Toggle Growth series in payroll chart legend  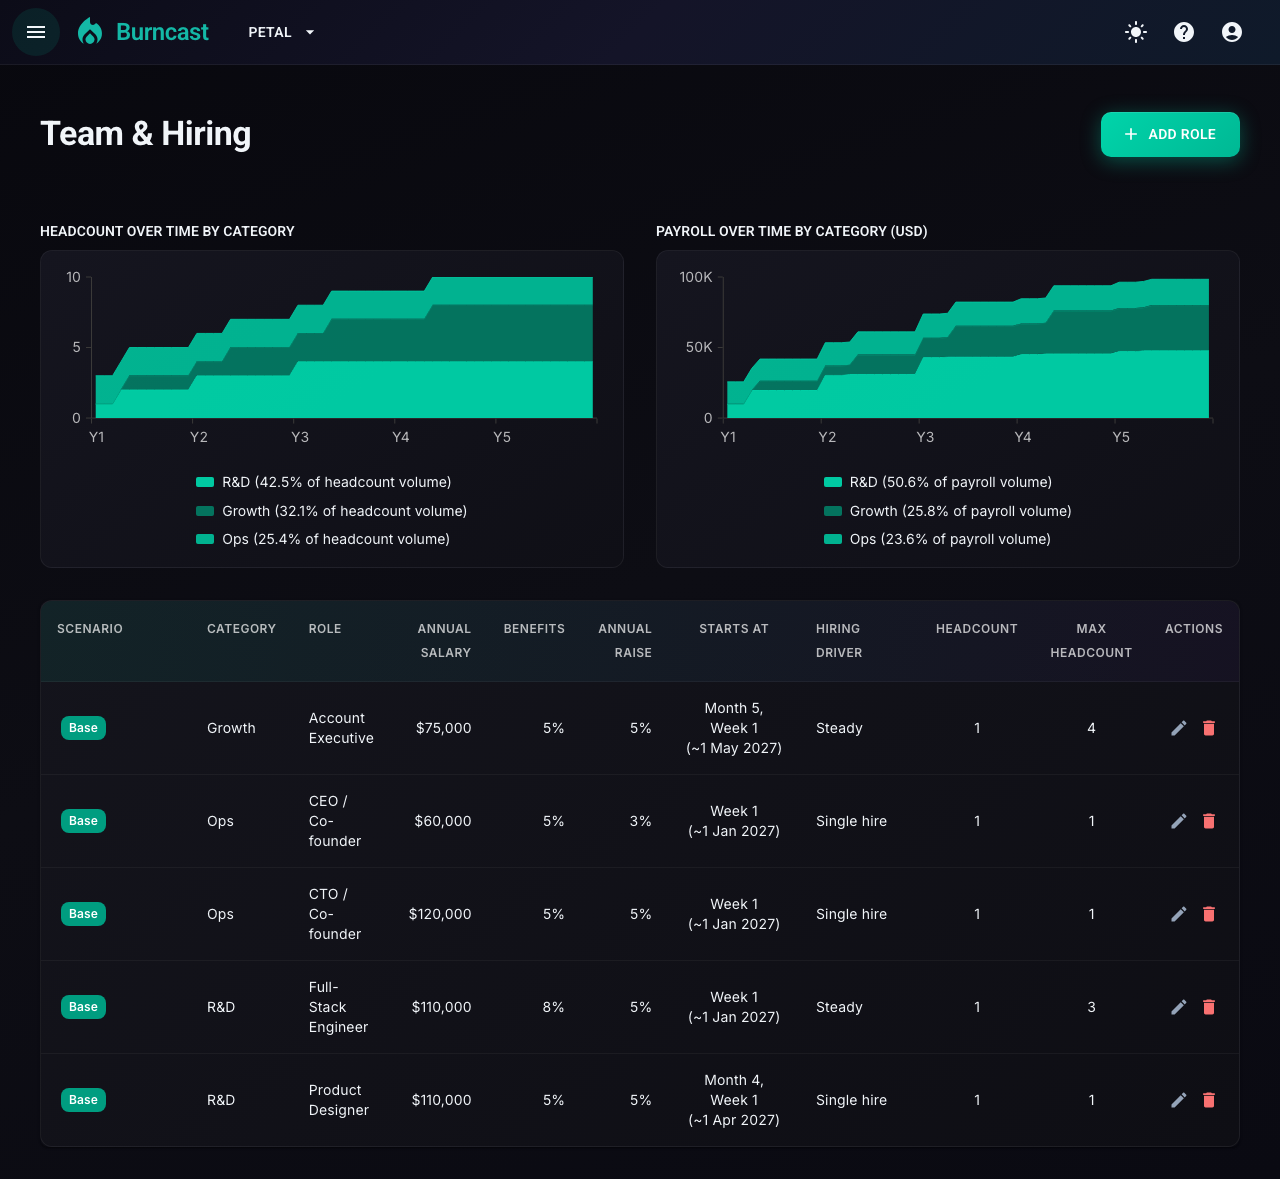tap(948, 511)
